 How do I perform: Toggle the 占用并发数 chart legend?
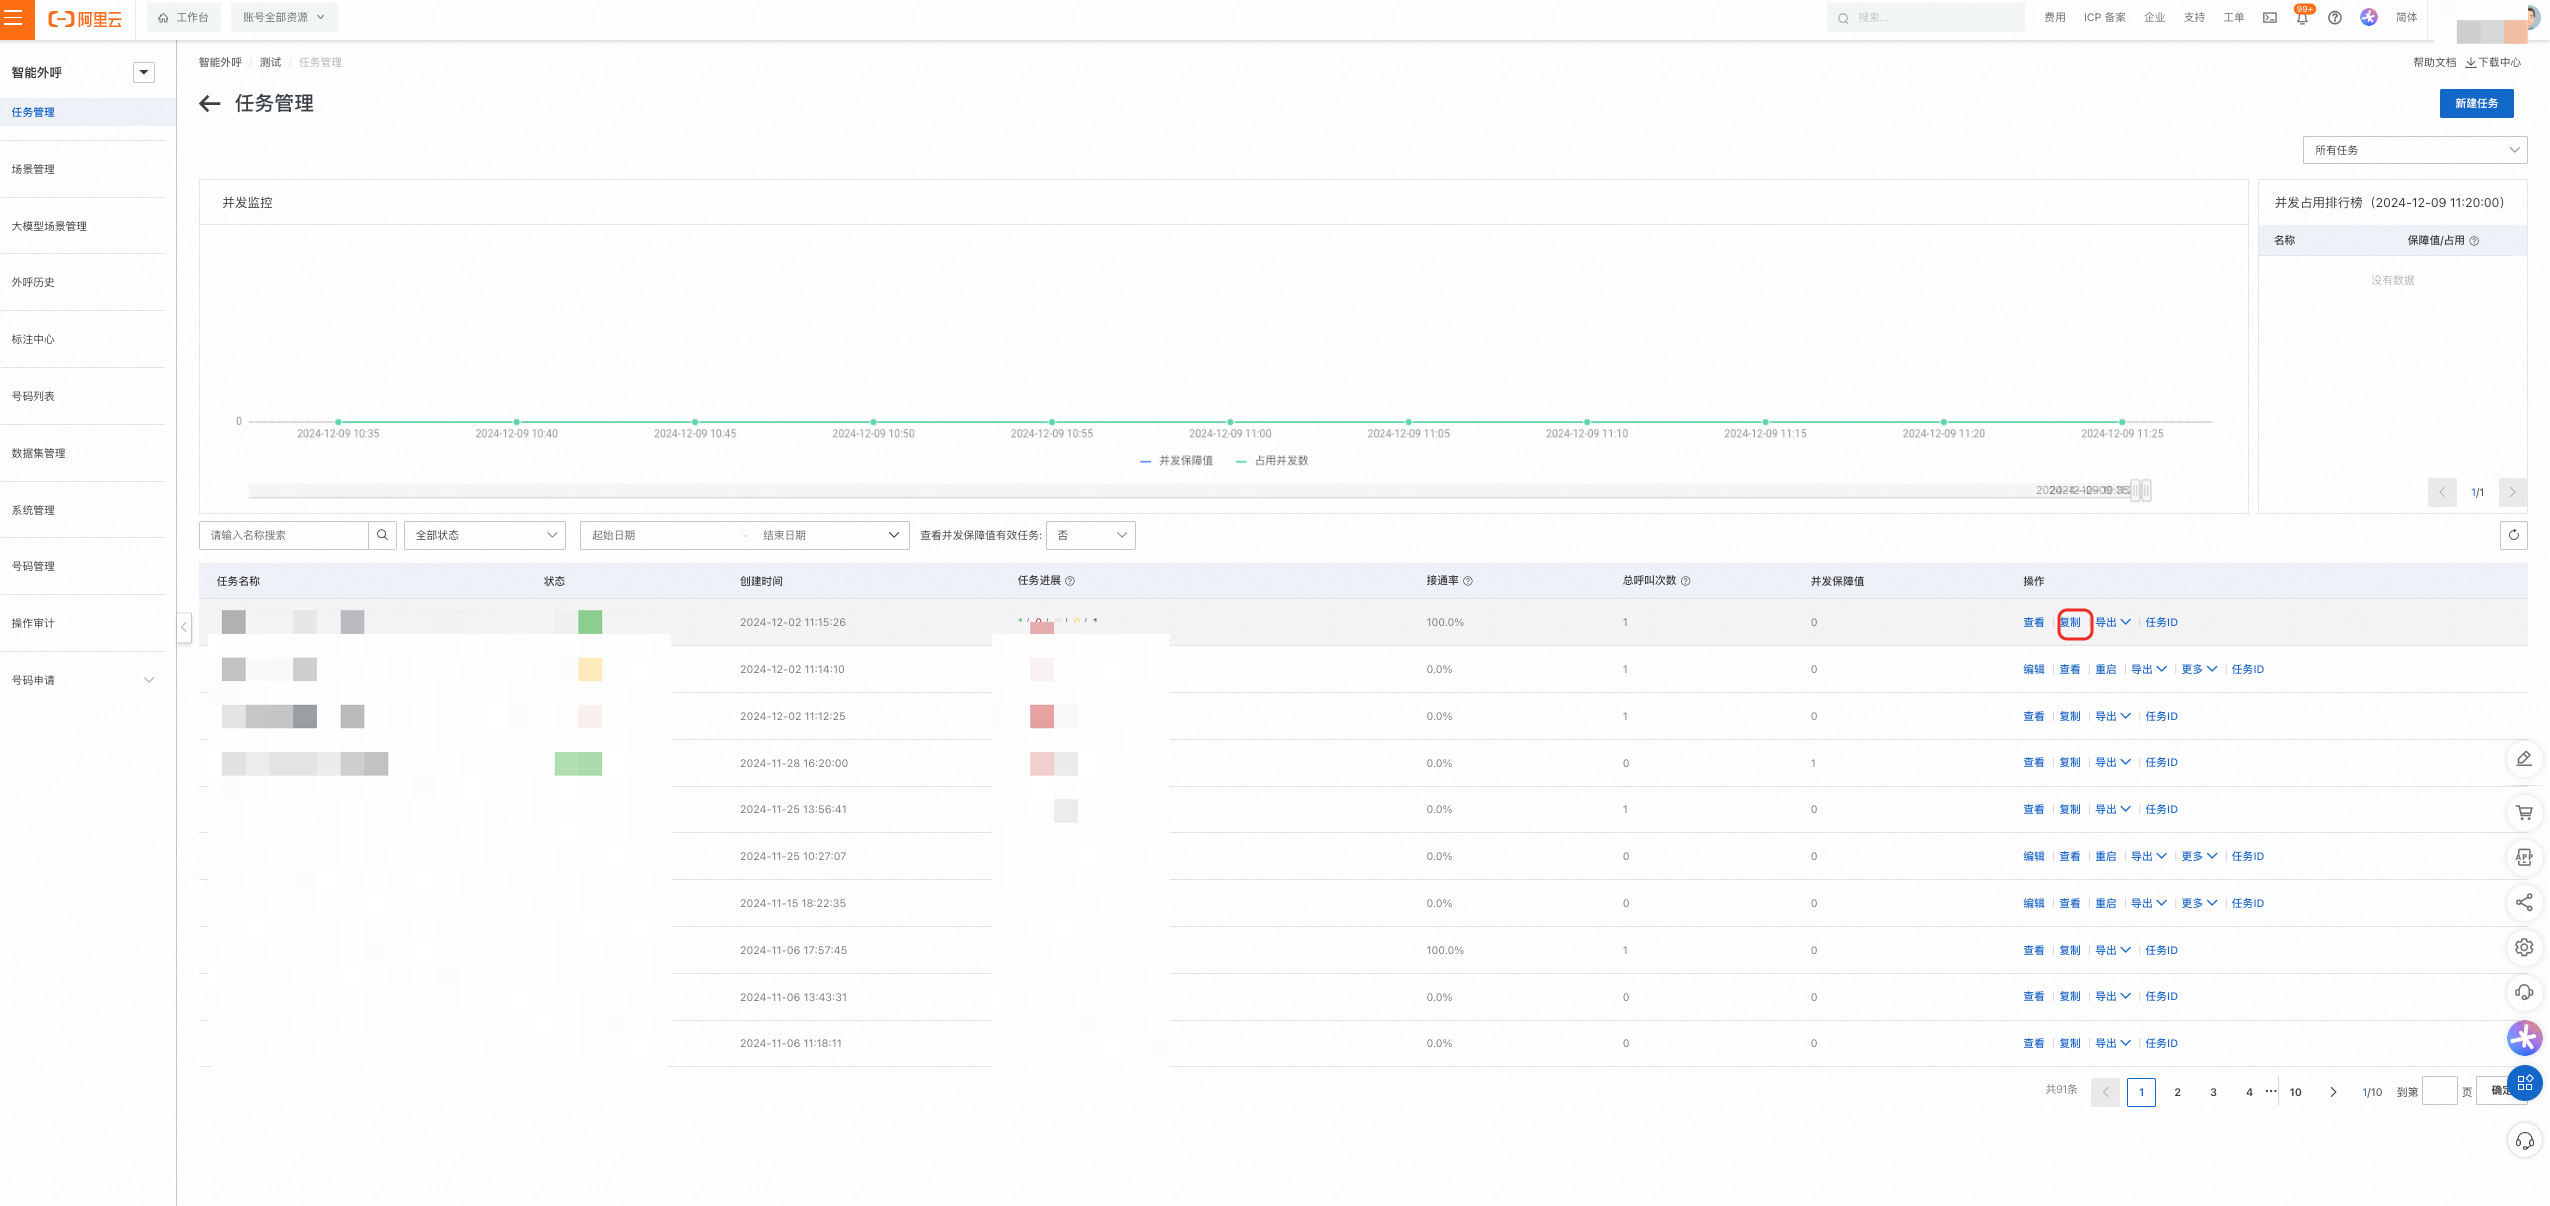coord(1272,461)
